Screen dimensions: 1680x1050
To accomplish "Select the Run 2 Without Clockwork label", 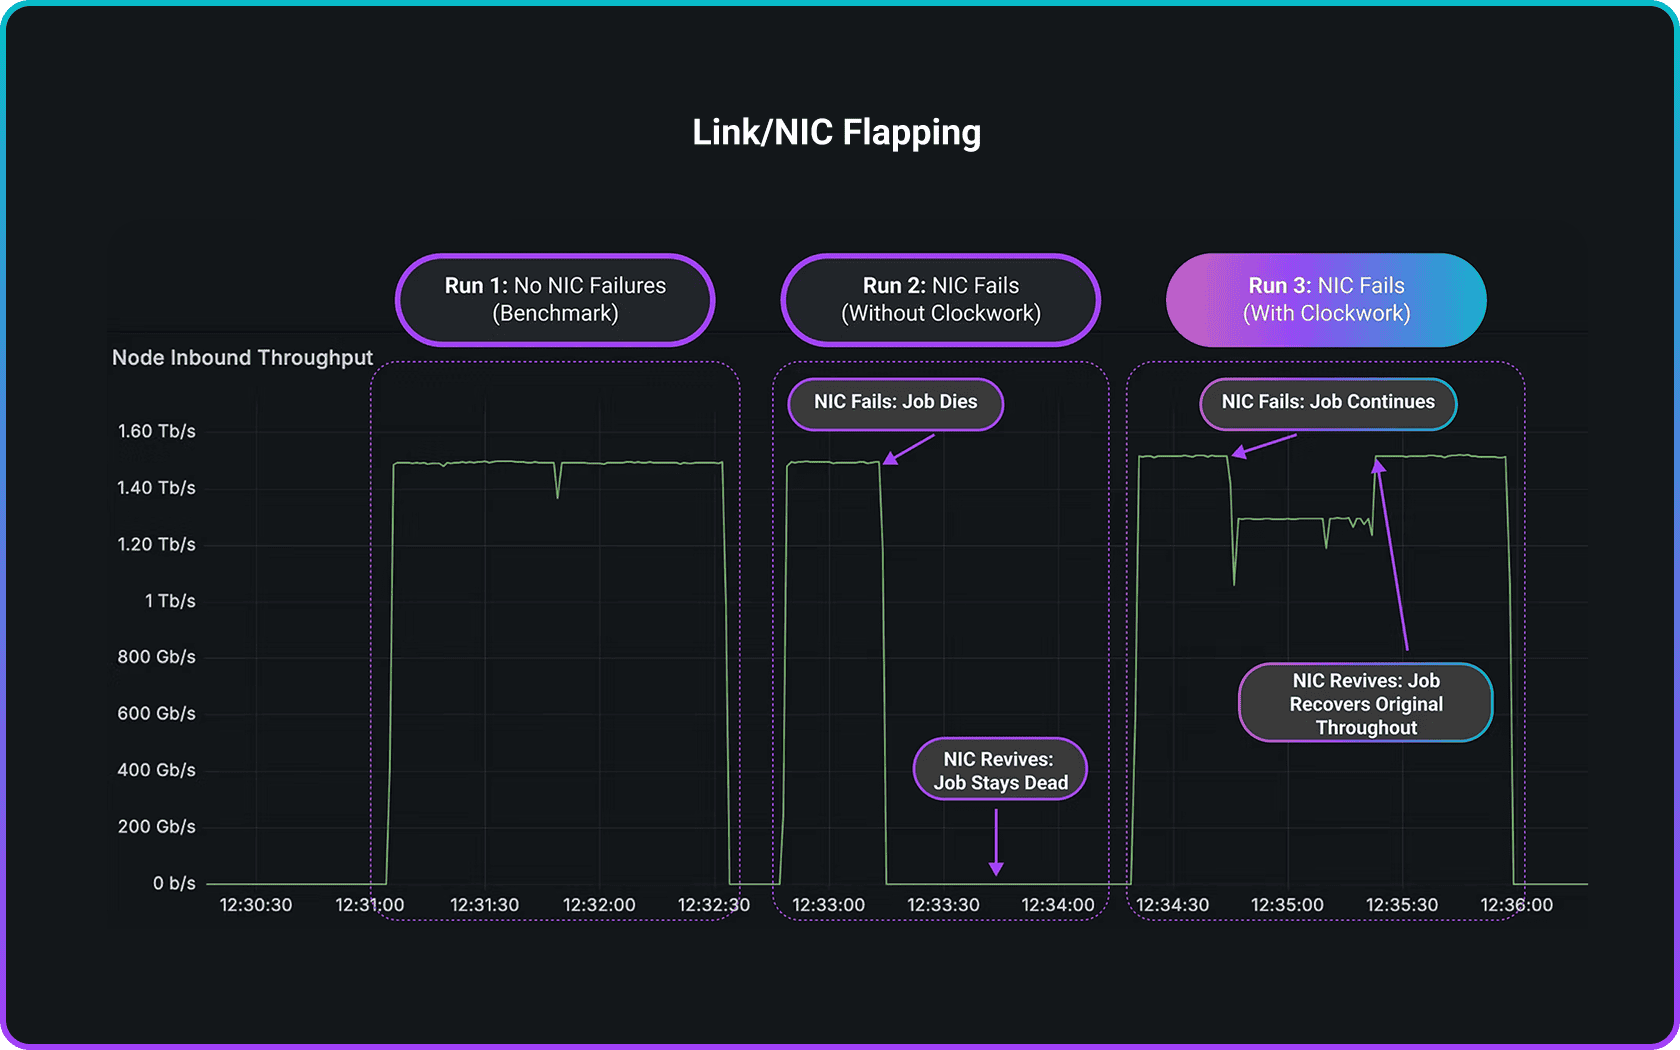I will (940, 300).
